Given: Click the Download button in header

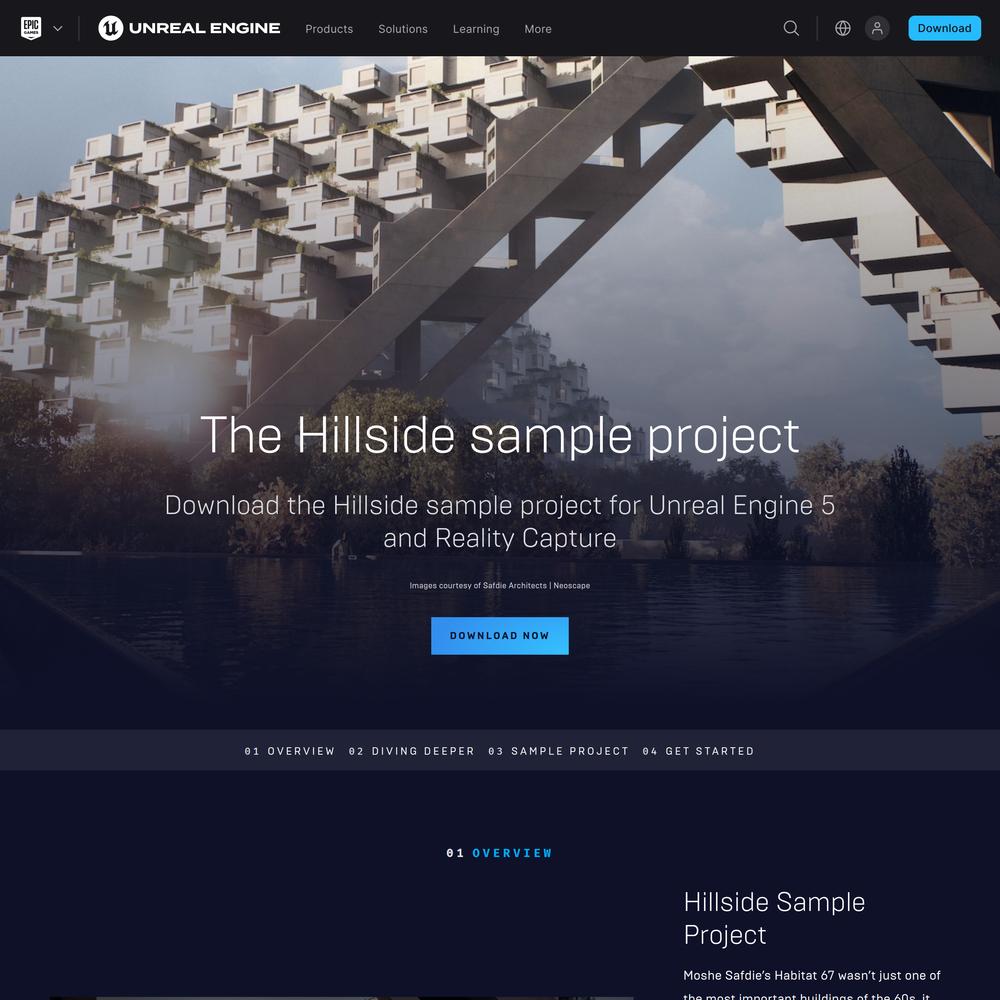Looking at the screenshot, I should [x=945, y=28].
